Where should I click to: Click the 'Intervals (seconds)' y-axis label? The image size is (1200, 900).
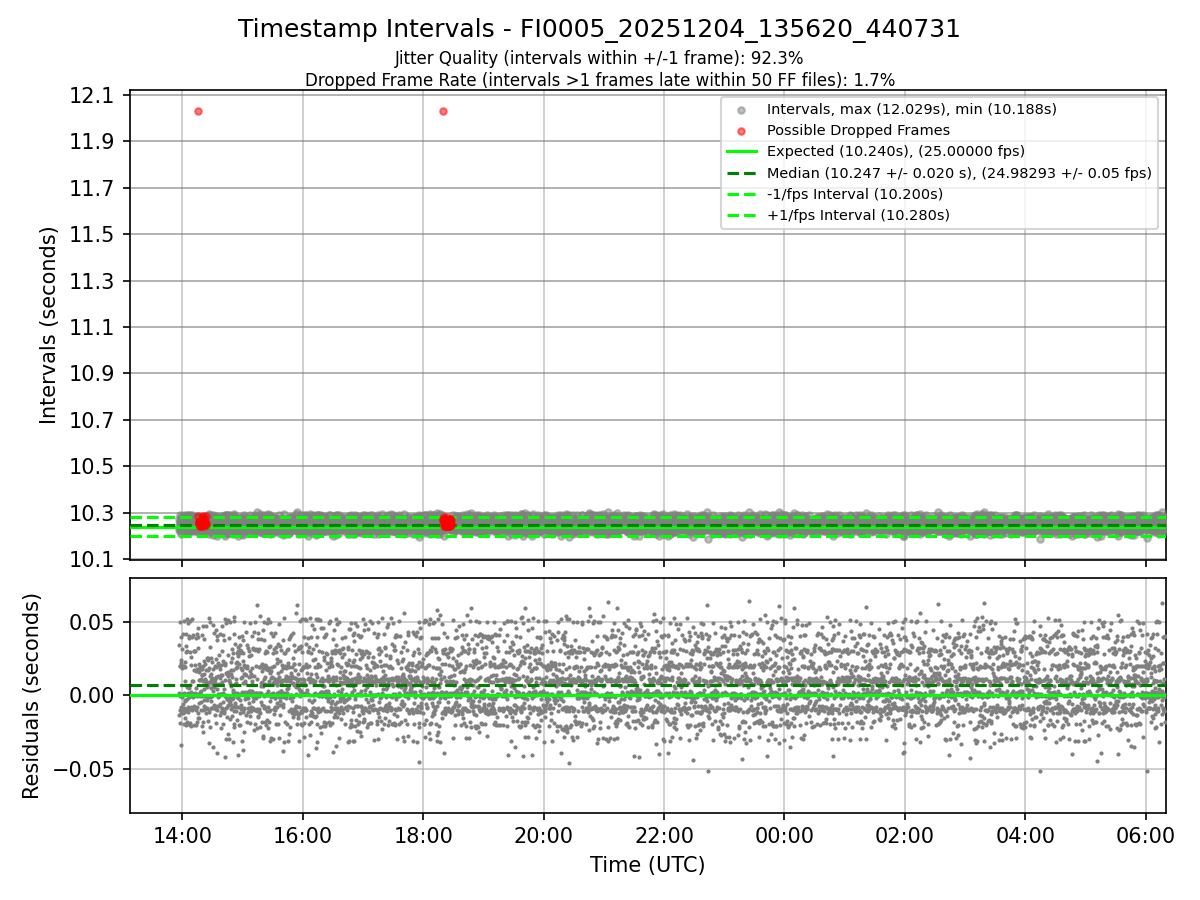click(x=49, y=325)
